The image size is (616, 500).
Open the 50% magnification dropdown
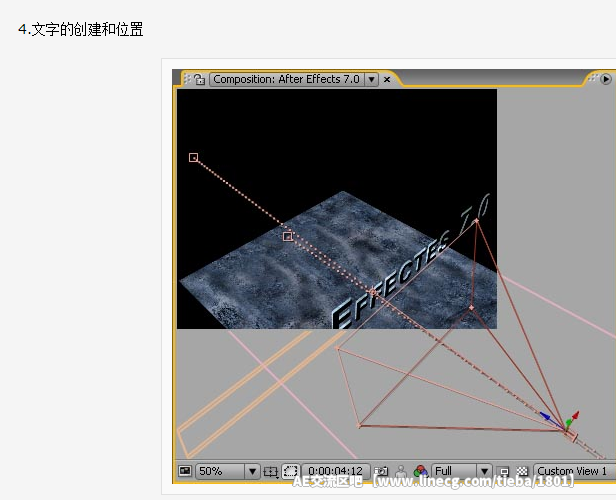coord(227,471)
